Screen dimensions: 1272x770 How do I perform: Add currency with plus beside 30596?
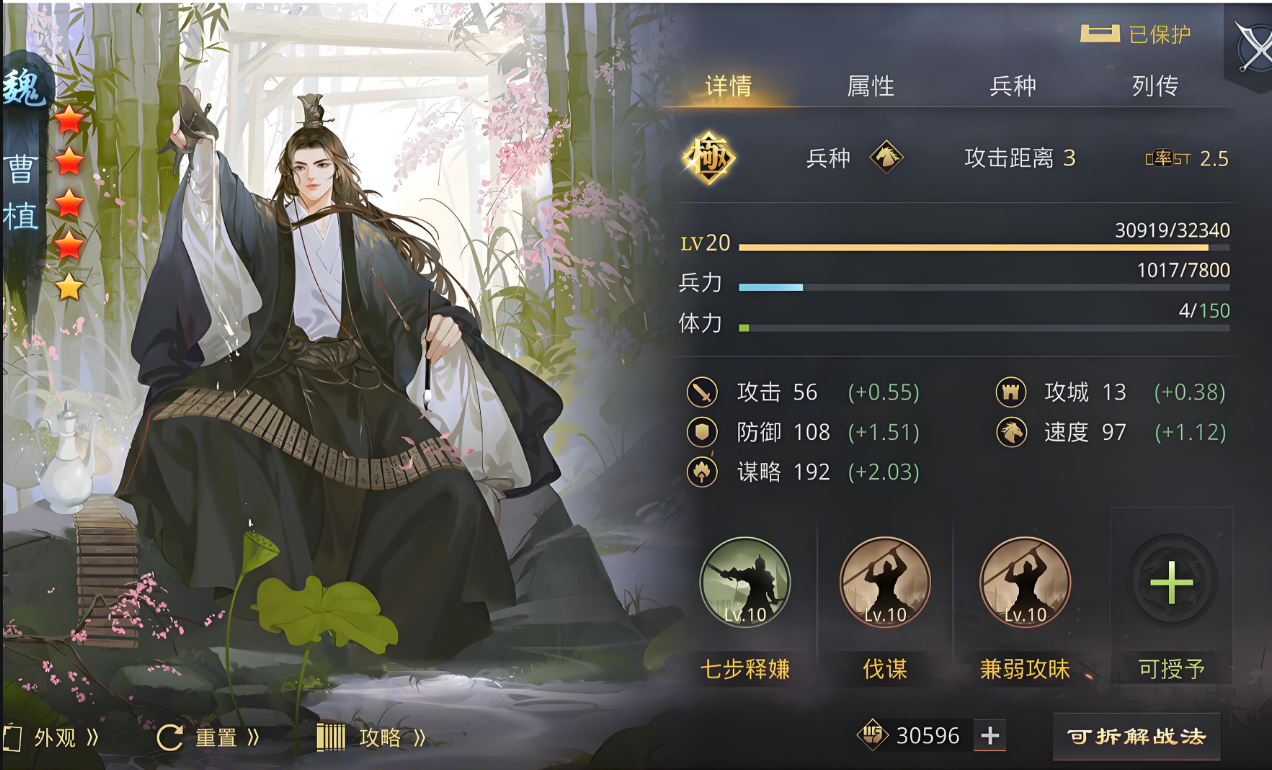pos(990,736)
